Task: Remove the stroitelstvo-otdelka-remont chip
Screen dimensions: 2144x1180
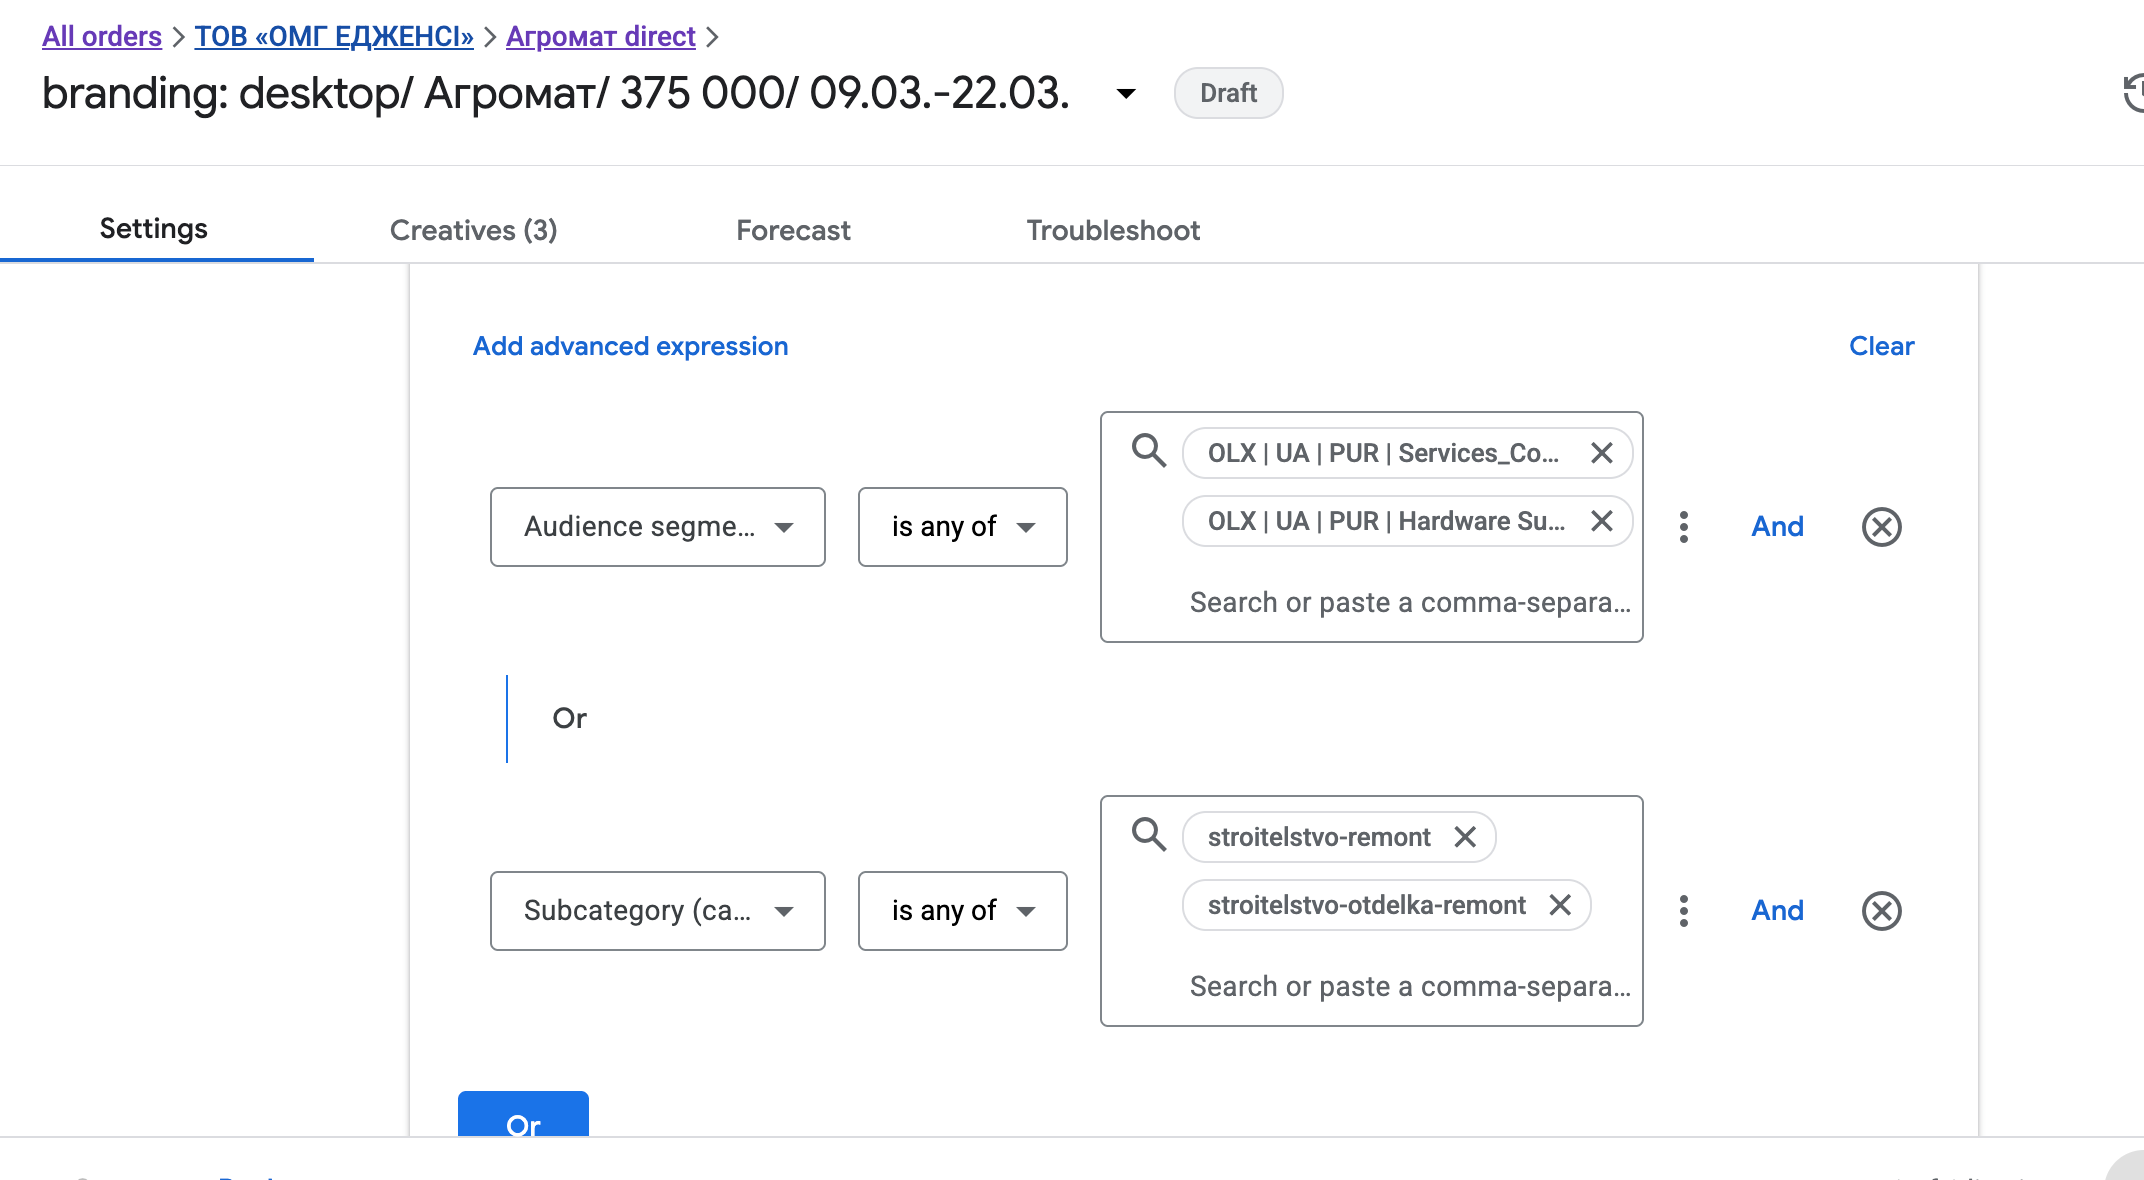Action: coord(1560,905)
